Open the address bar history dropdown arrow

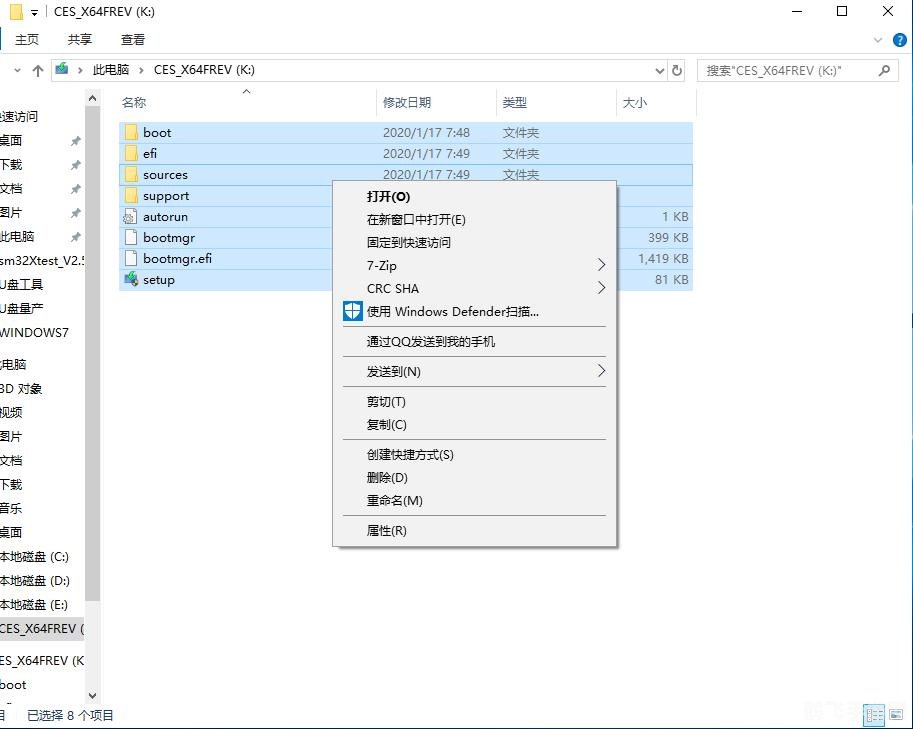[x=658, y=70]
